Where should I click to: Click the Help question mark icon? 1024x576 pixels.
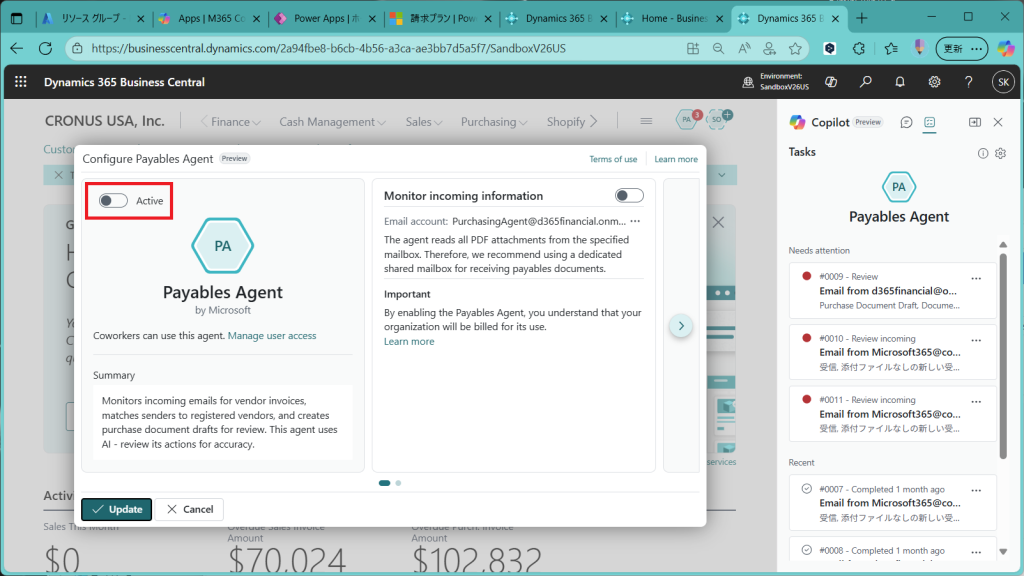(x=968, y=82)
